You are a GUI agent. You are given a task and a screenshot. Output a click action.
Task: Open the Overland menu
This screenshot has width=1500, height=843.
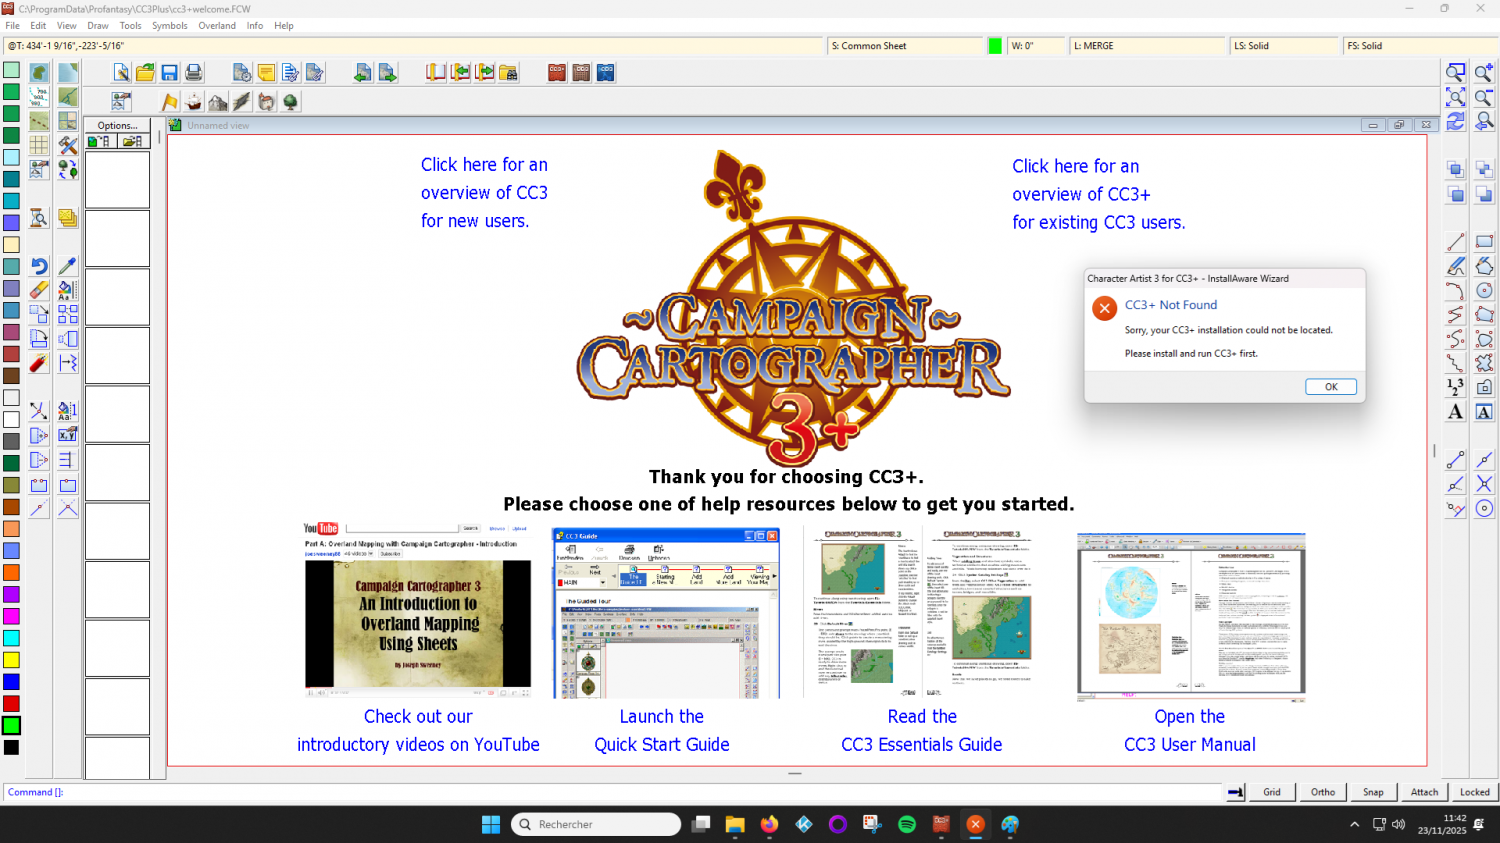(x=217, y=26)
